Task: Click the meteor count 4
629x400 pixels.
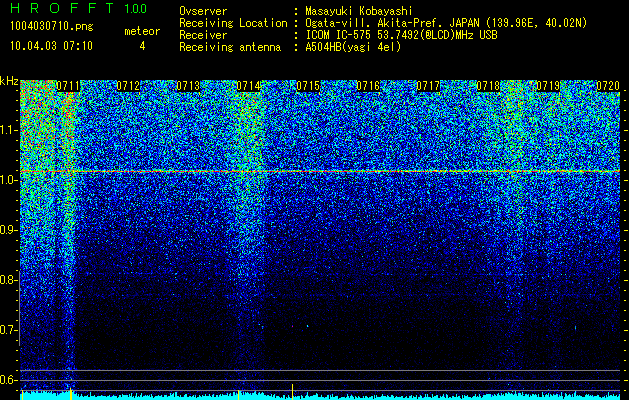Action: click(x=142, y=46)
